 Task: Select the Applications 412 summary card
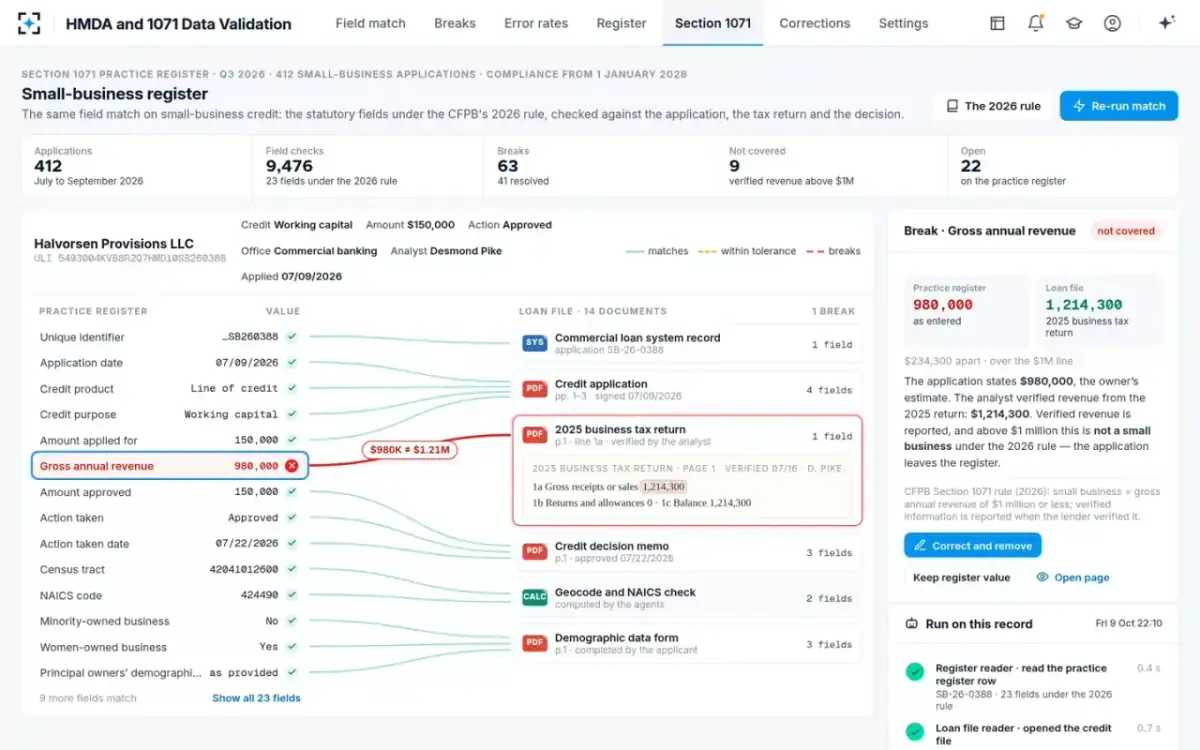click(x=136, y=166)
